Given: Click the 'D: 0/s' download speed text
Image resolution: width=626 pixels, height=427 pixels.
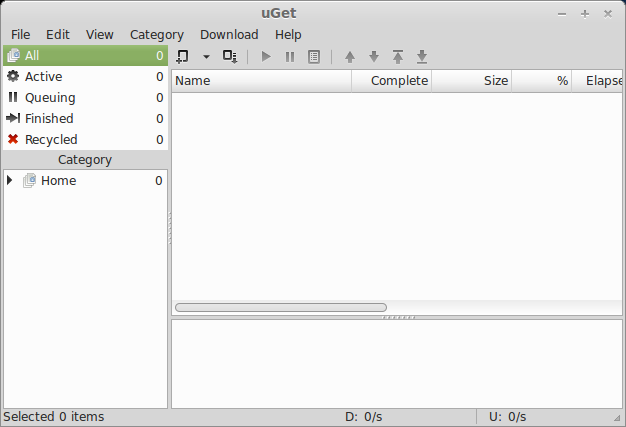Looking at the screenshot, I should click(363, 417).
